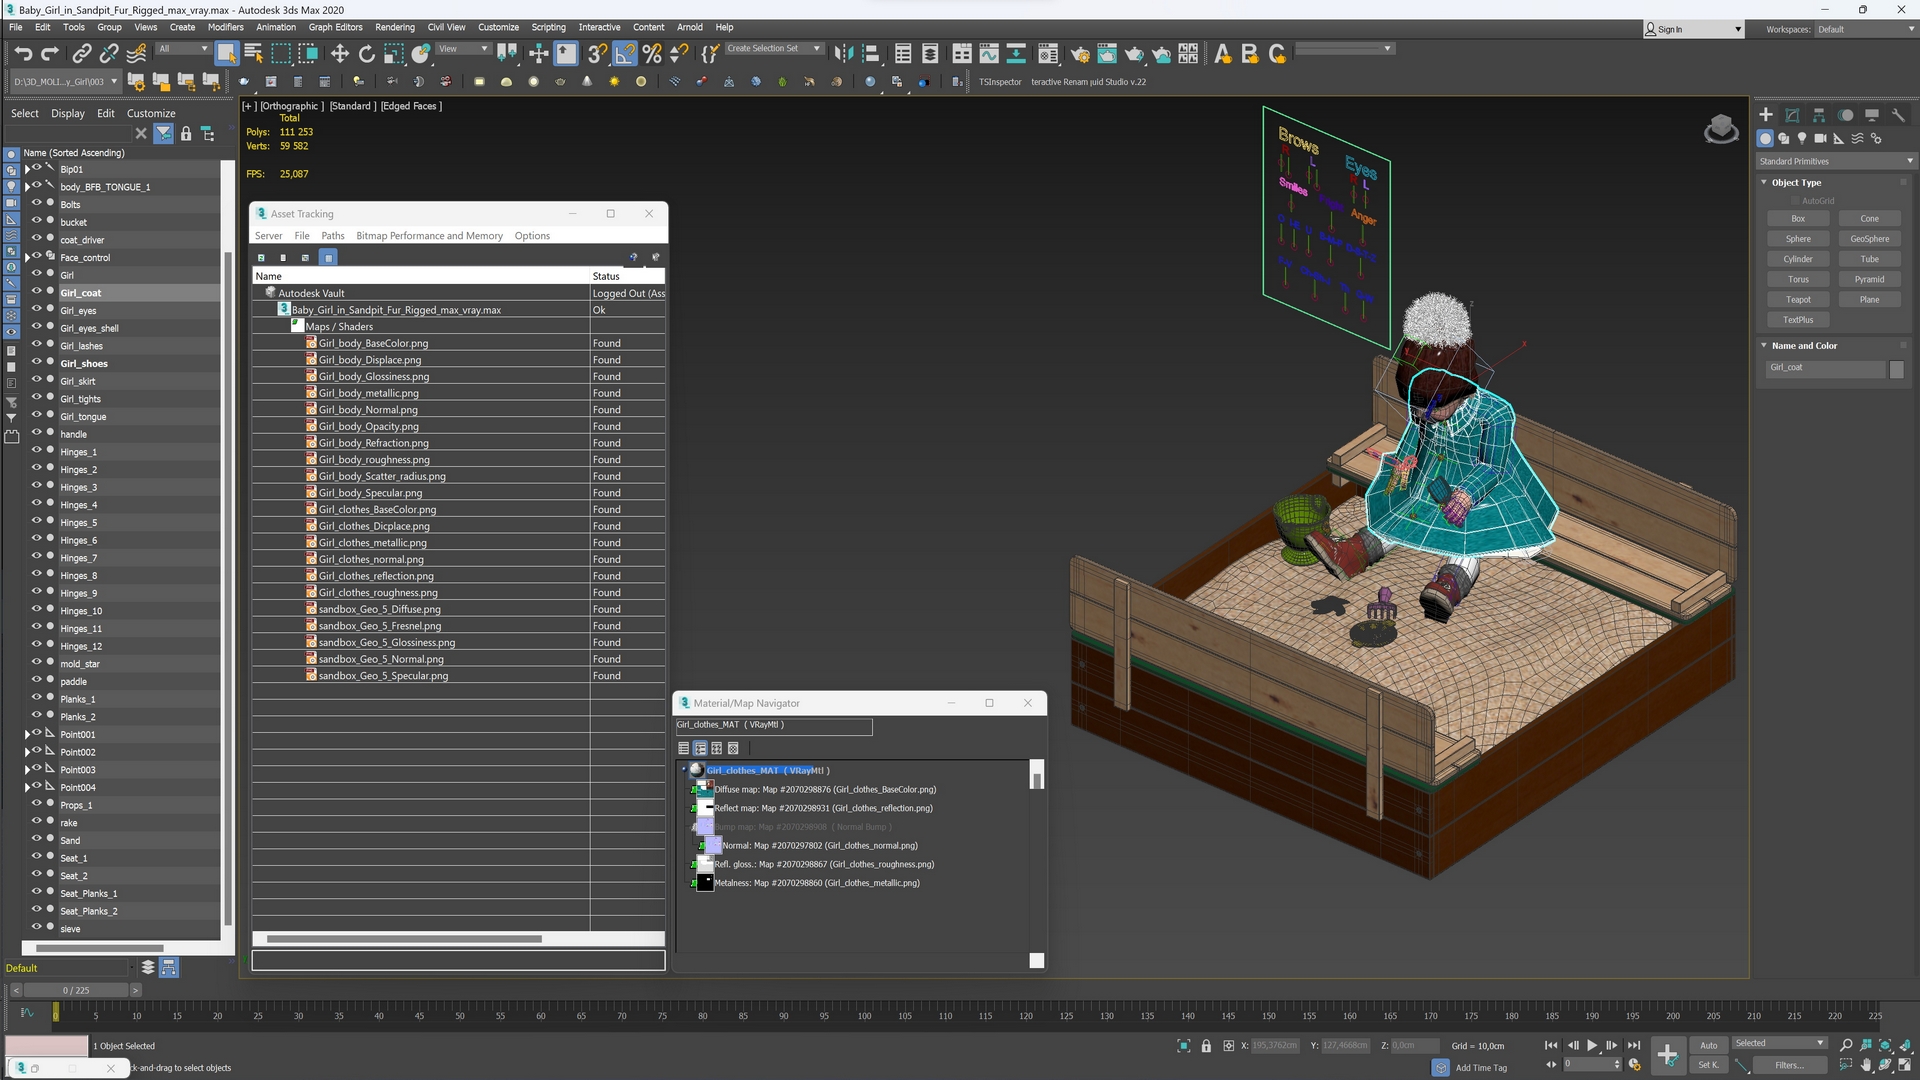Choose the Select Object tool

(x=226, y=53)
